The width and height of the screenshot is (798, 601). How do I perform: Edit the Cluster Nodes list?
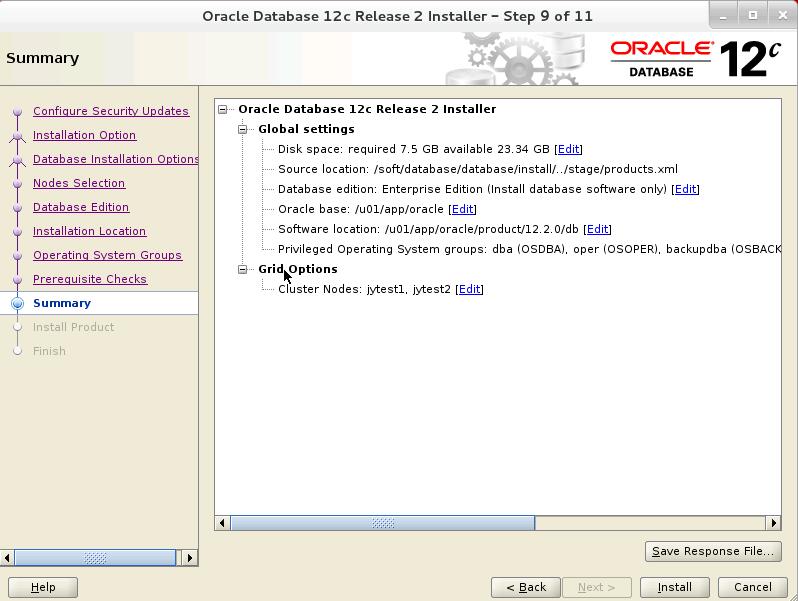coord(470,289)
